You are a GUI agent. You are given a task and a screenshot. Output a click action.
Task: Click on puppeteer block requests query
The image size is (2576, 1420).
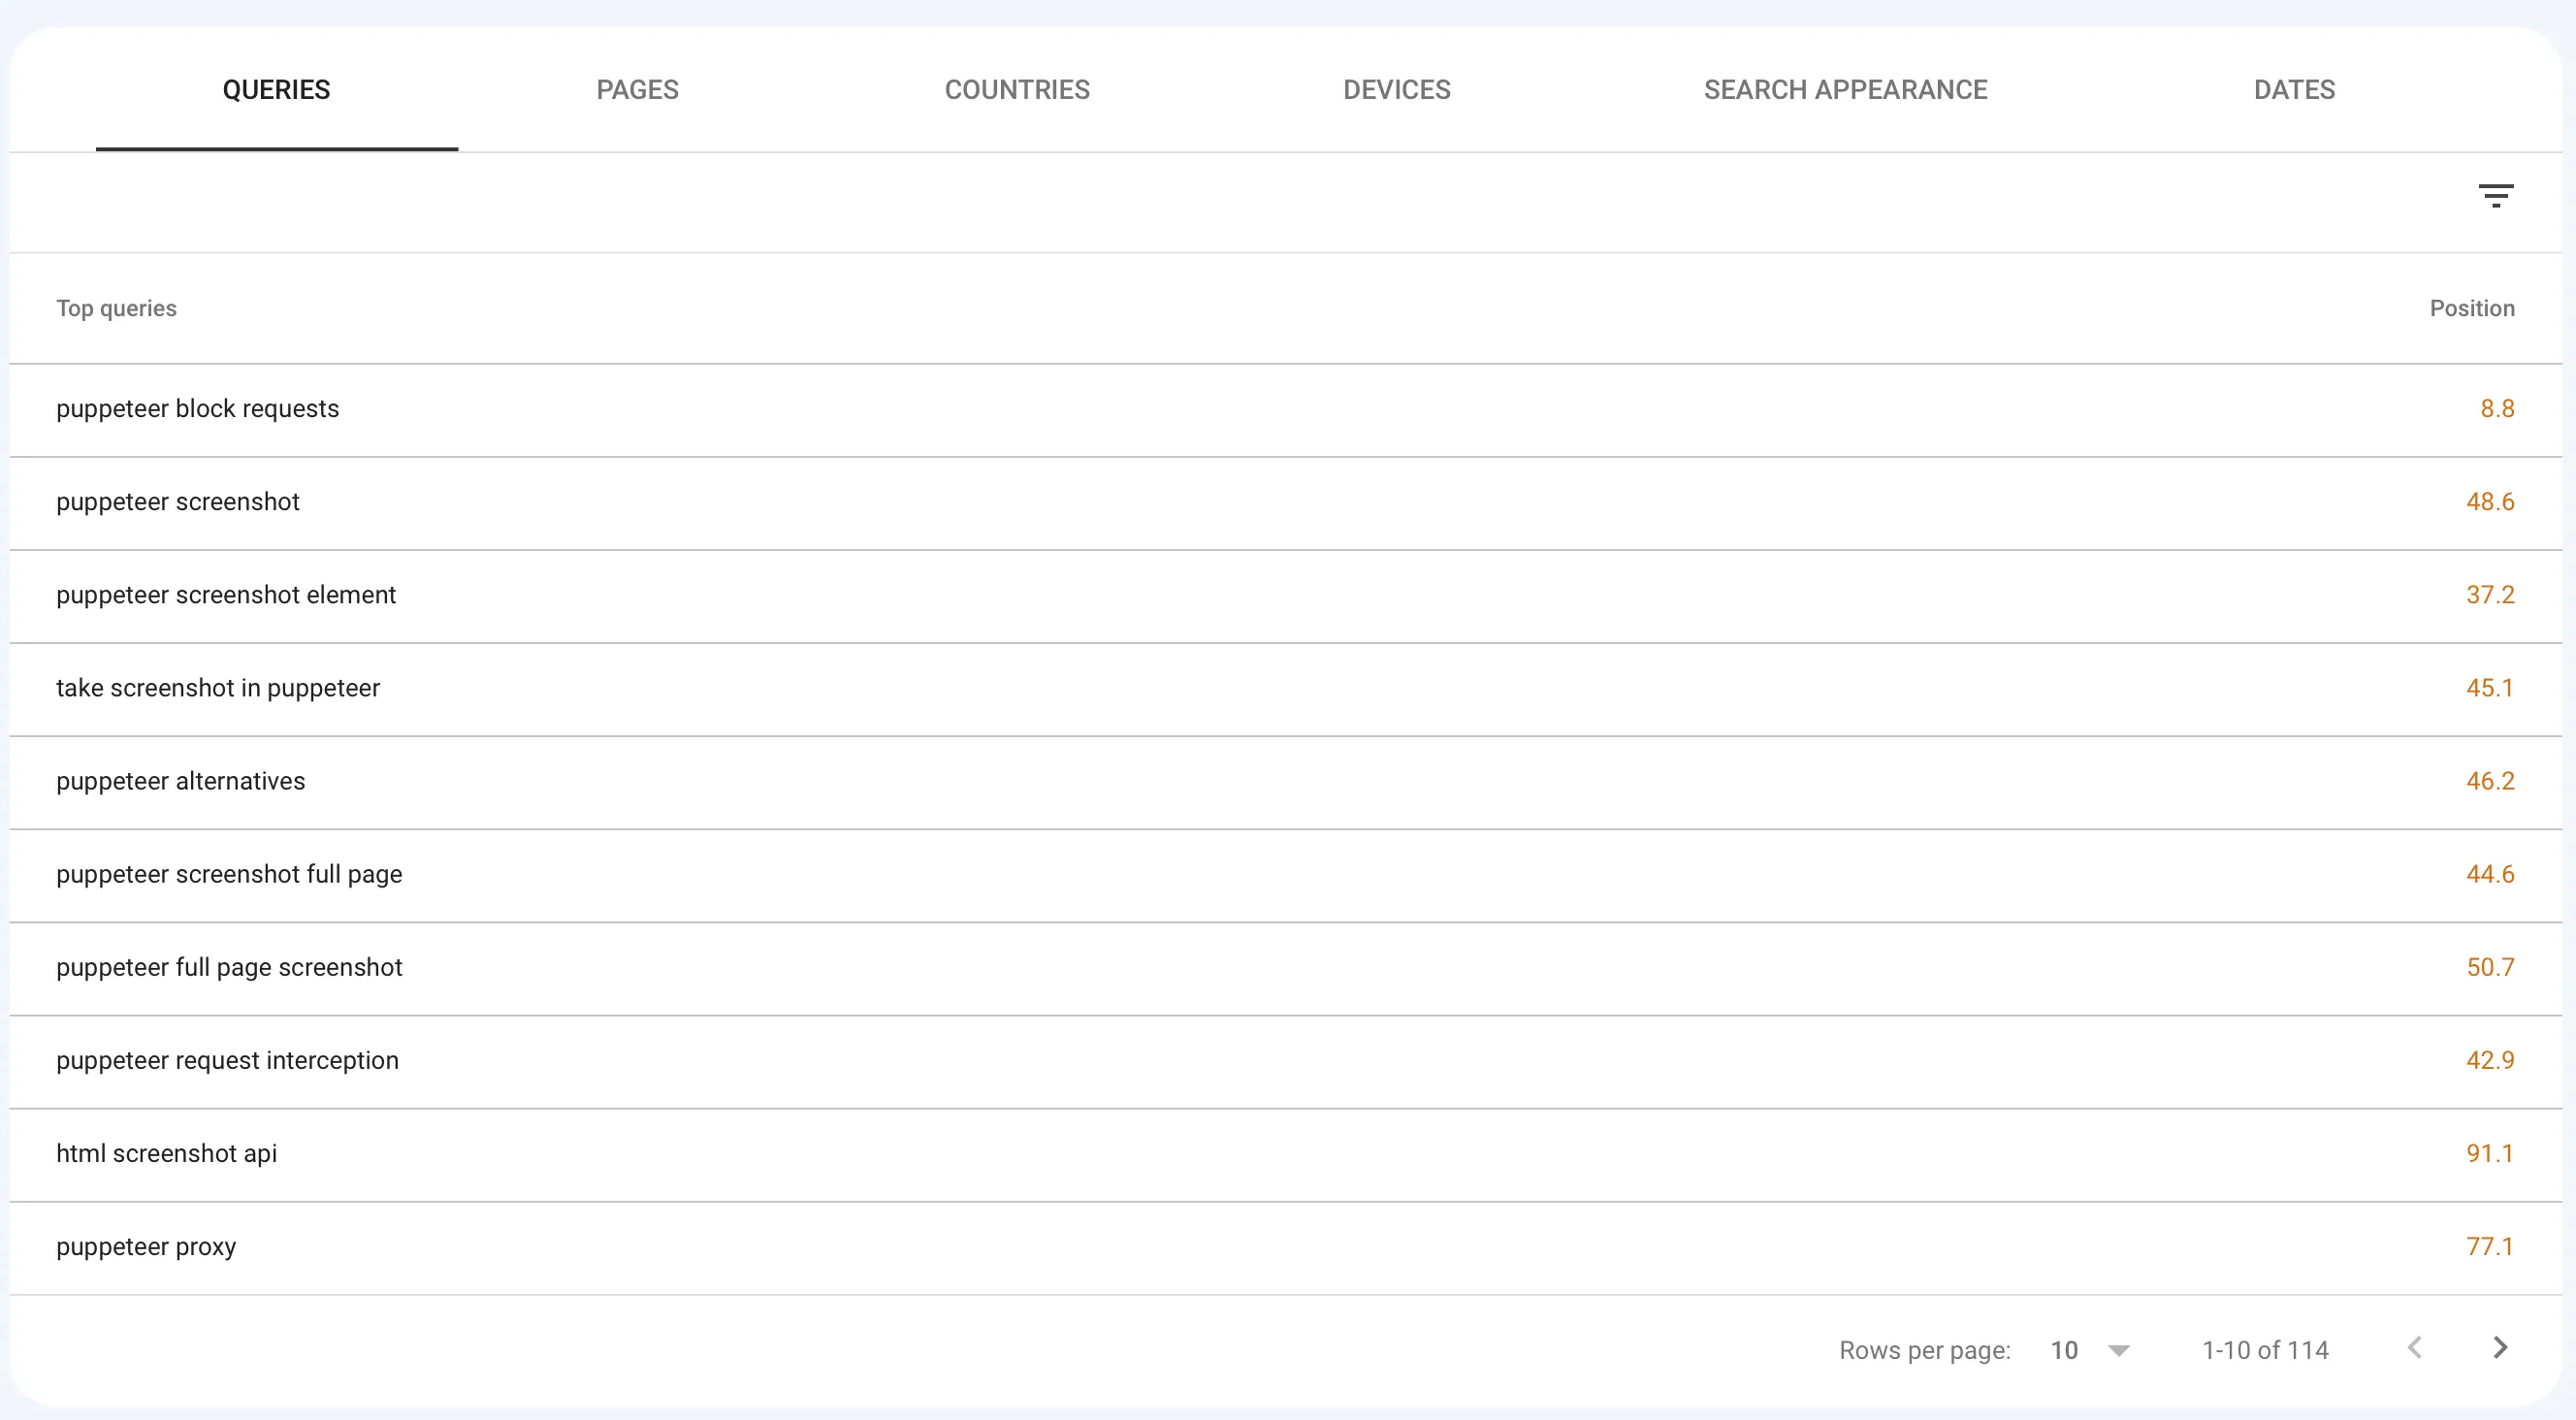coord(198,407)
